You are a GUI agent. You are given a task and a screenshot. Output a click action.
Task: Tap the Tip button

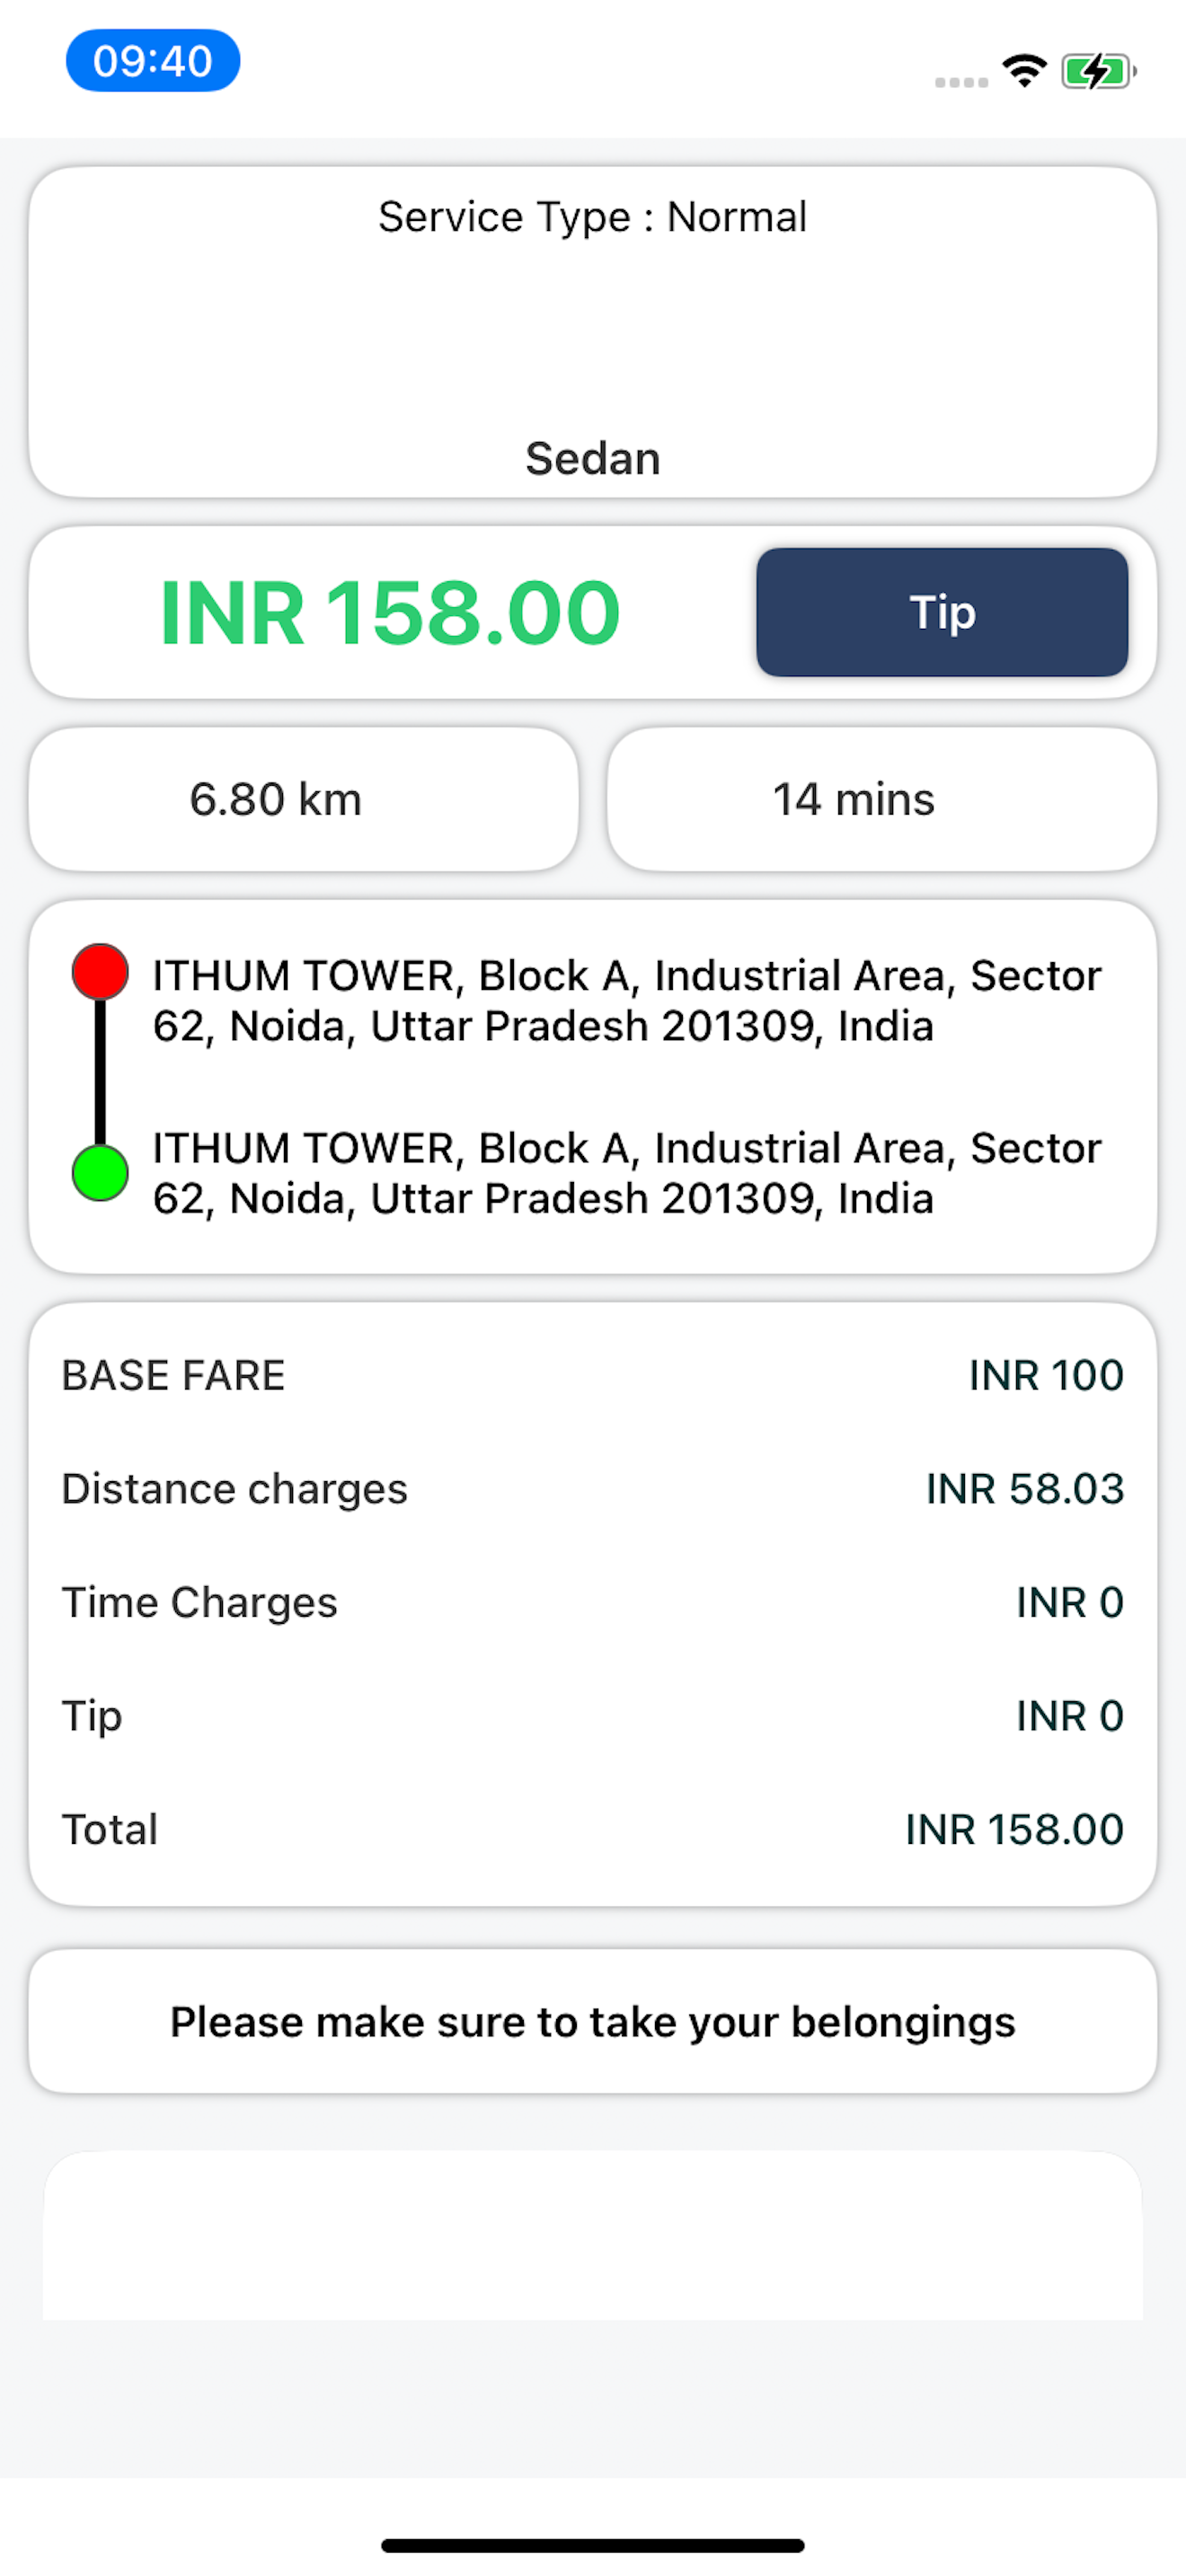(942, 612)
